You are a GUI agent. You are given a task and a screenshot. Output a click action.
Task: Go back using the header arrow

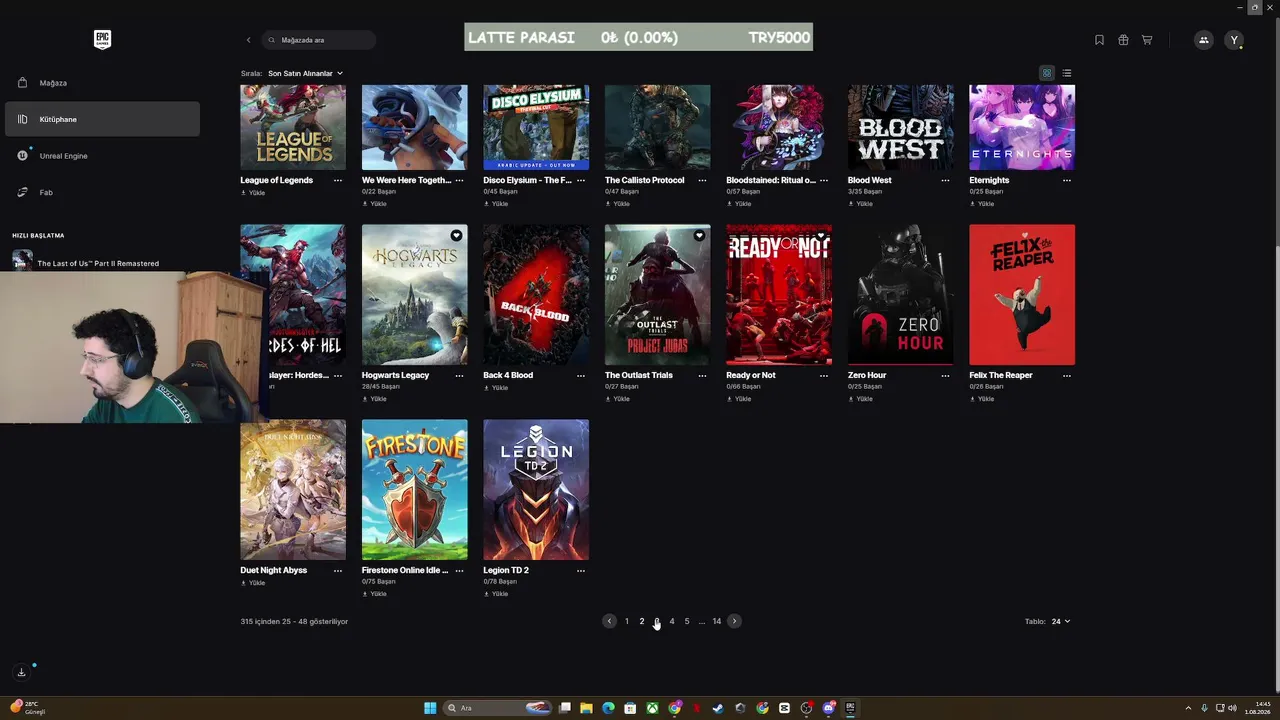[x=248, y=40]
